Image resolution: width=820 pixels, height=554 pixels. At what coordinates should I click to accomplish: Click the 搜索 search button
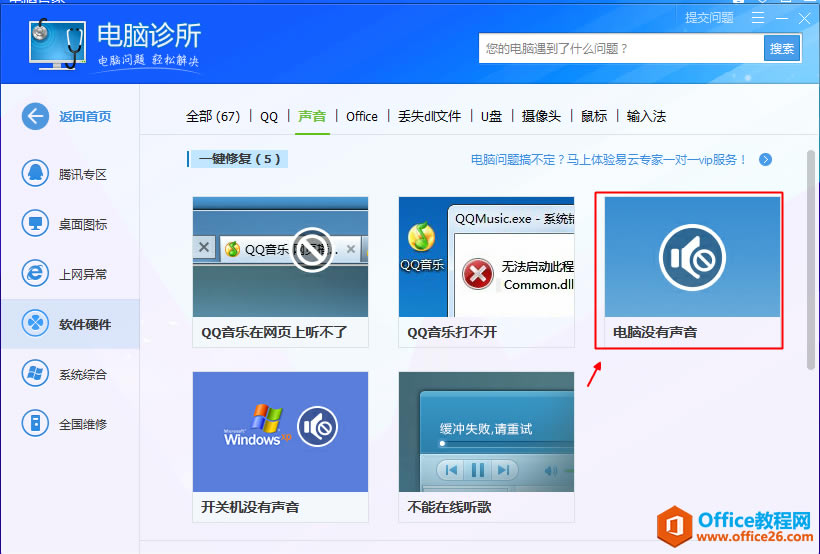(x=782, y=49)
